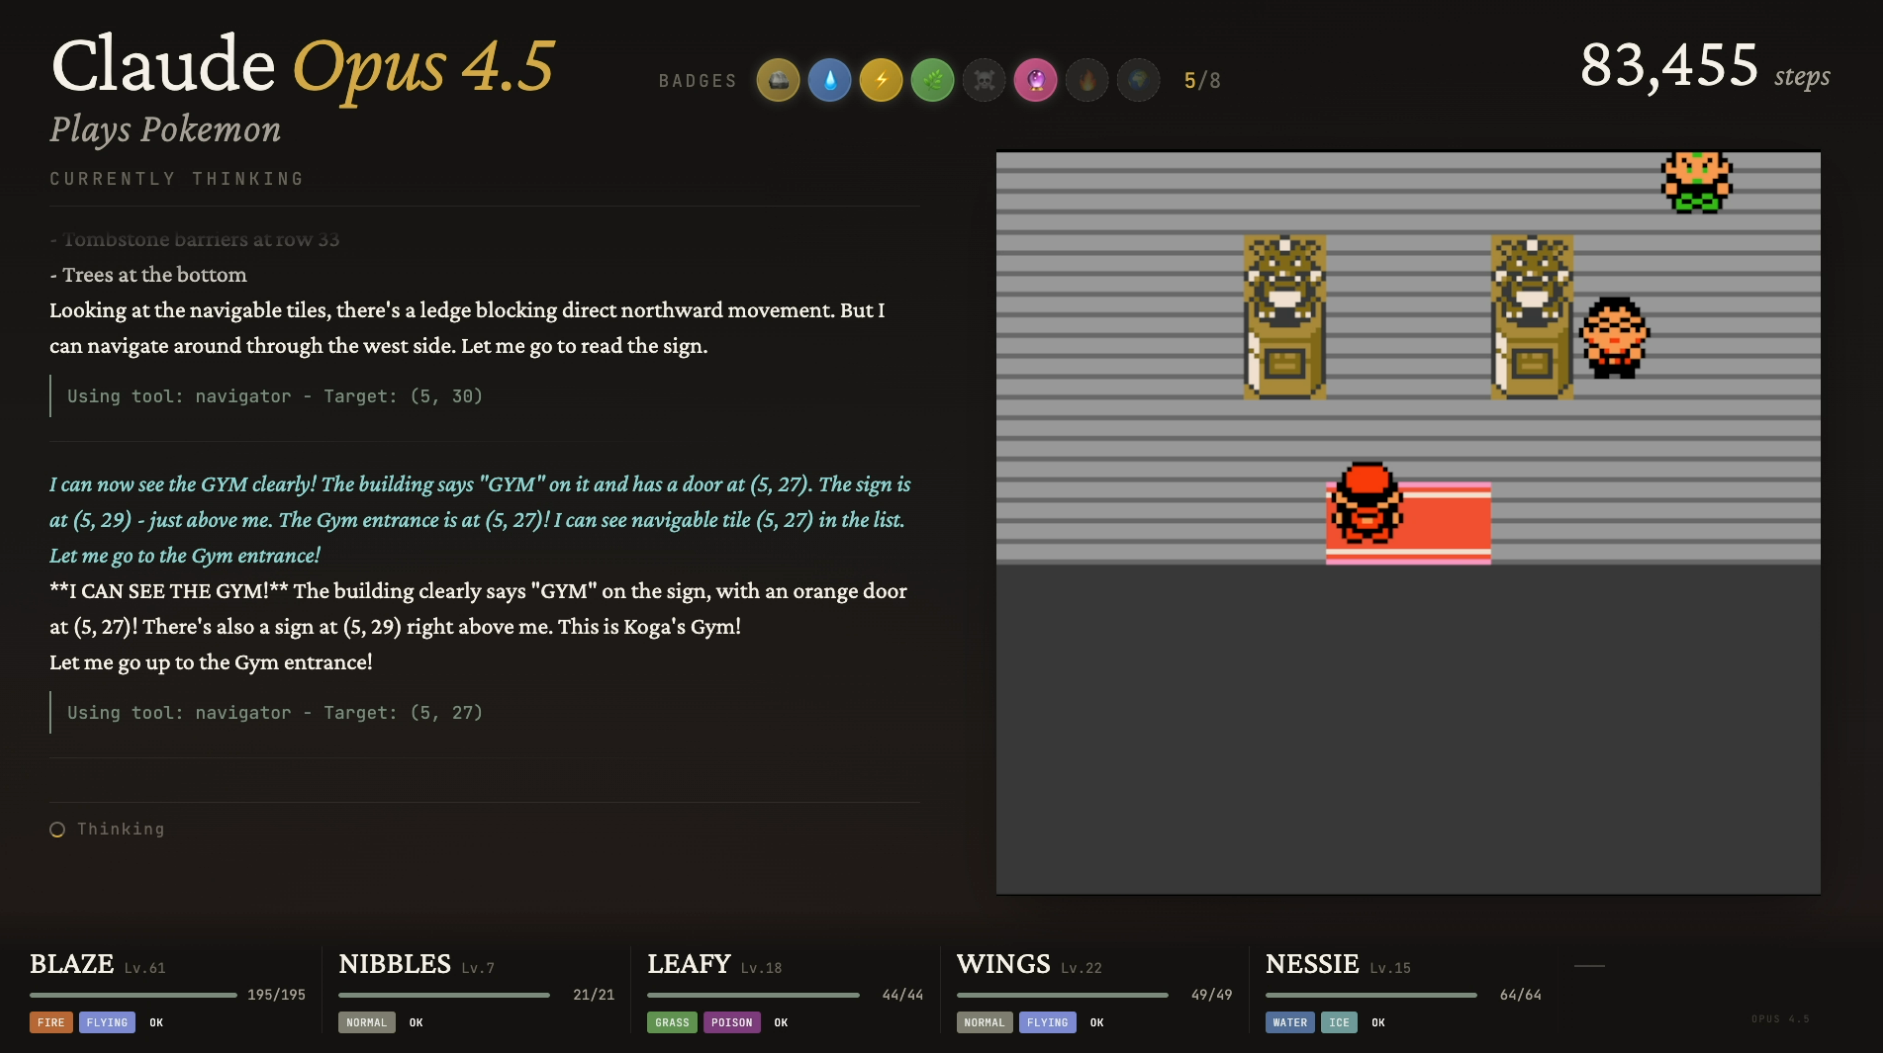Select the ICE type tag
The image size is (1883, 1053).
[x=1339, y=1022]
